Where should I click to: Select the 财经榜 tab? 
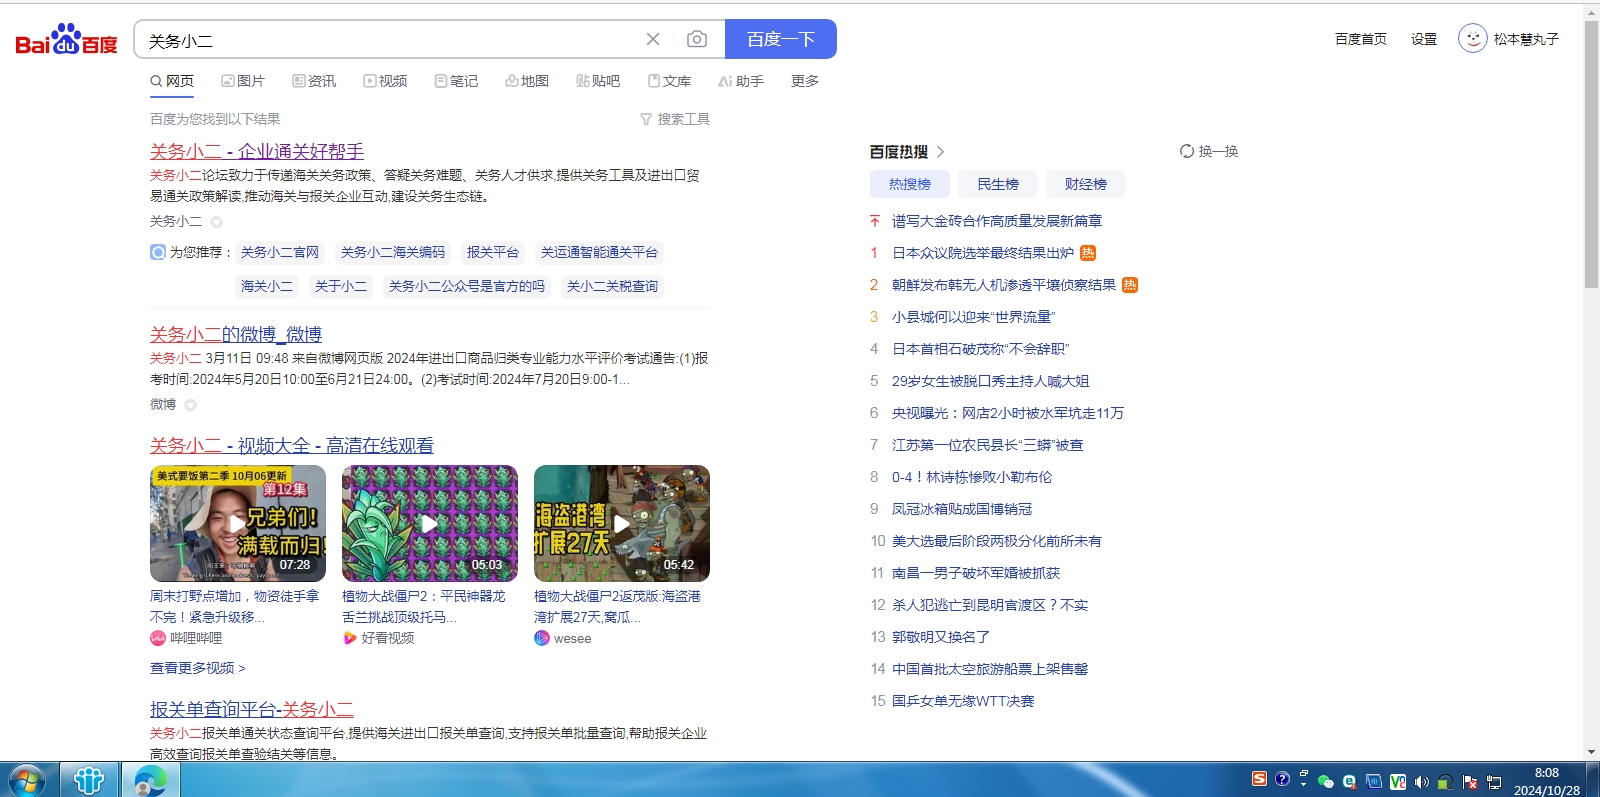click(x=1086, y=184)
